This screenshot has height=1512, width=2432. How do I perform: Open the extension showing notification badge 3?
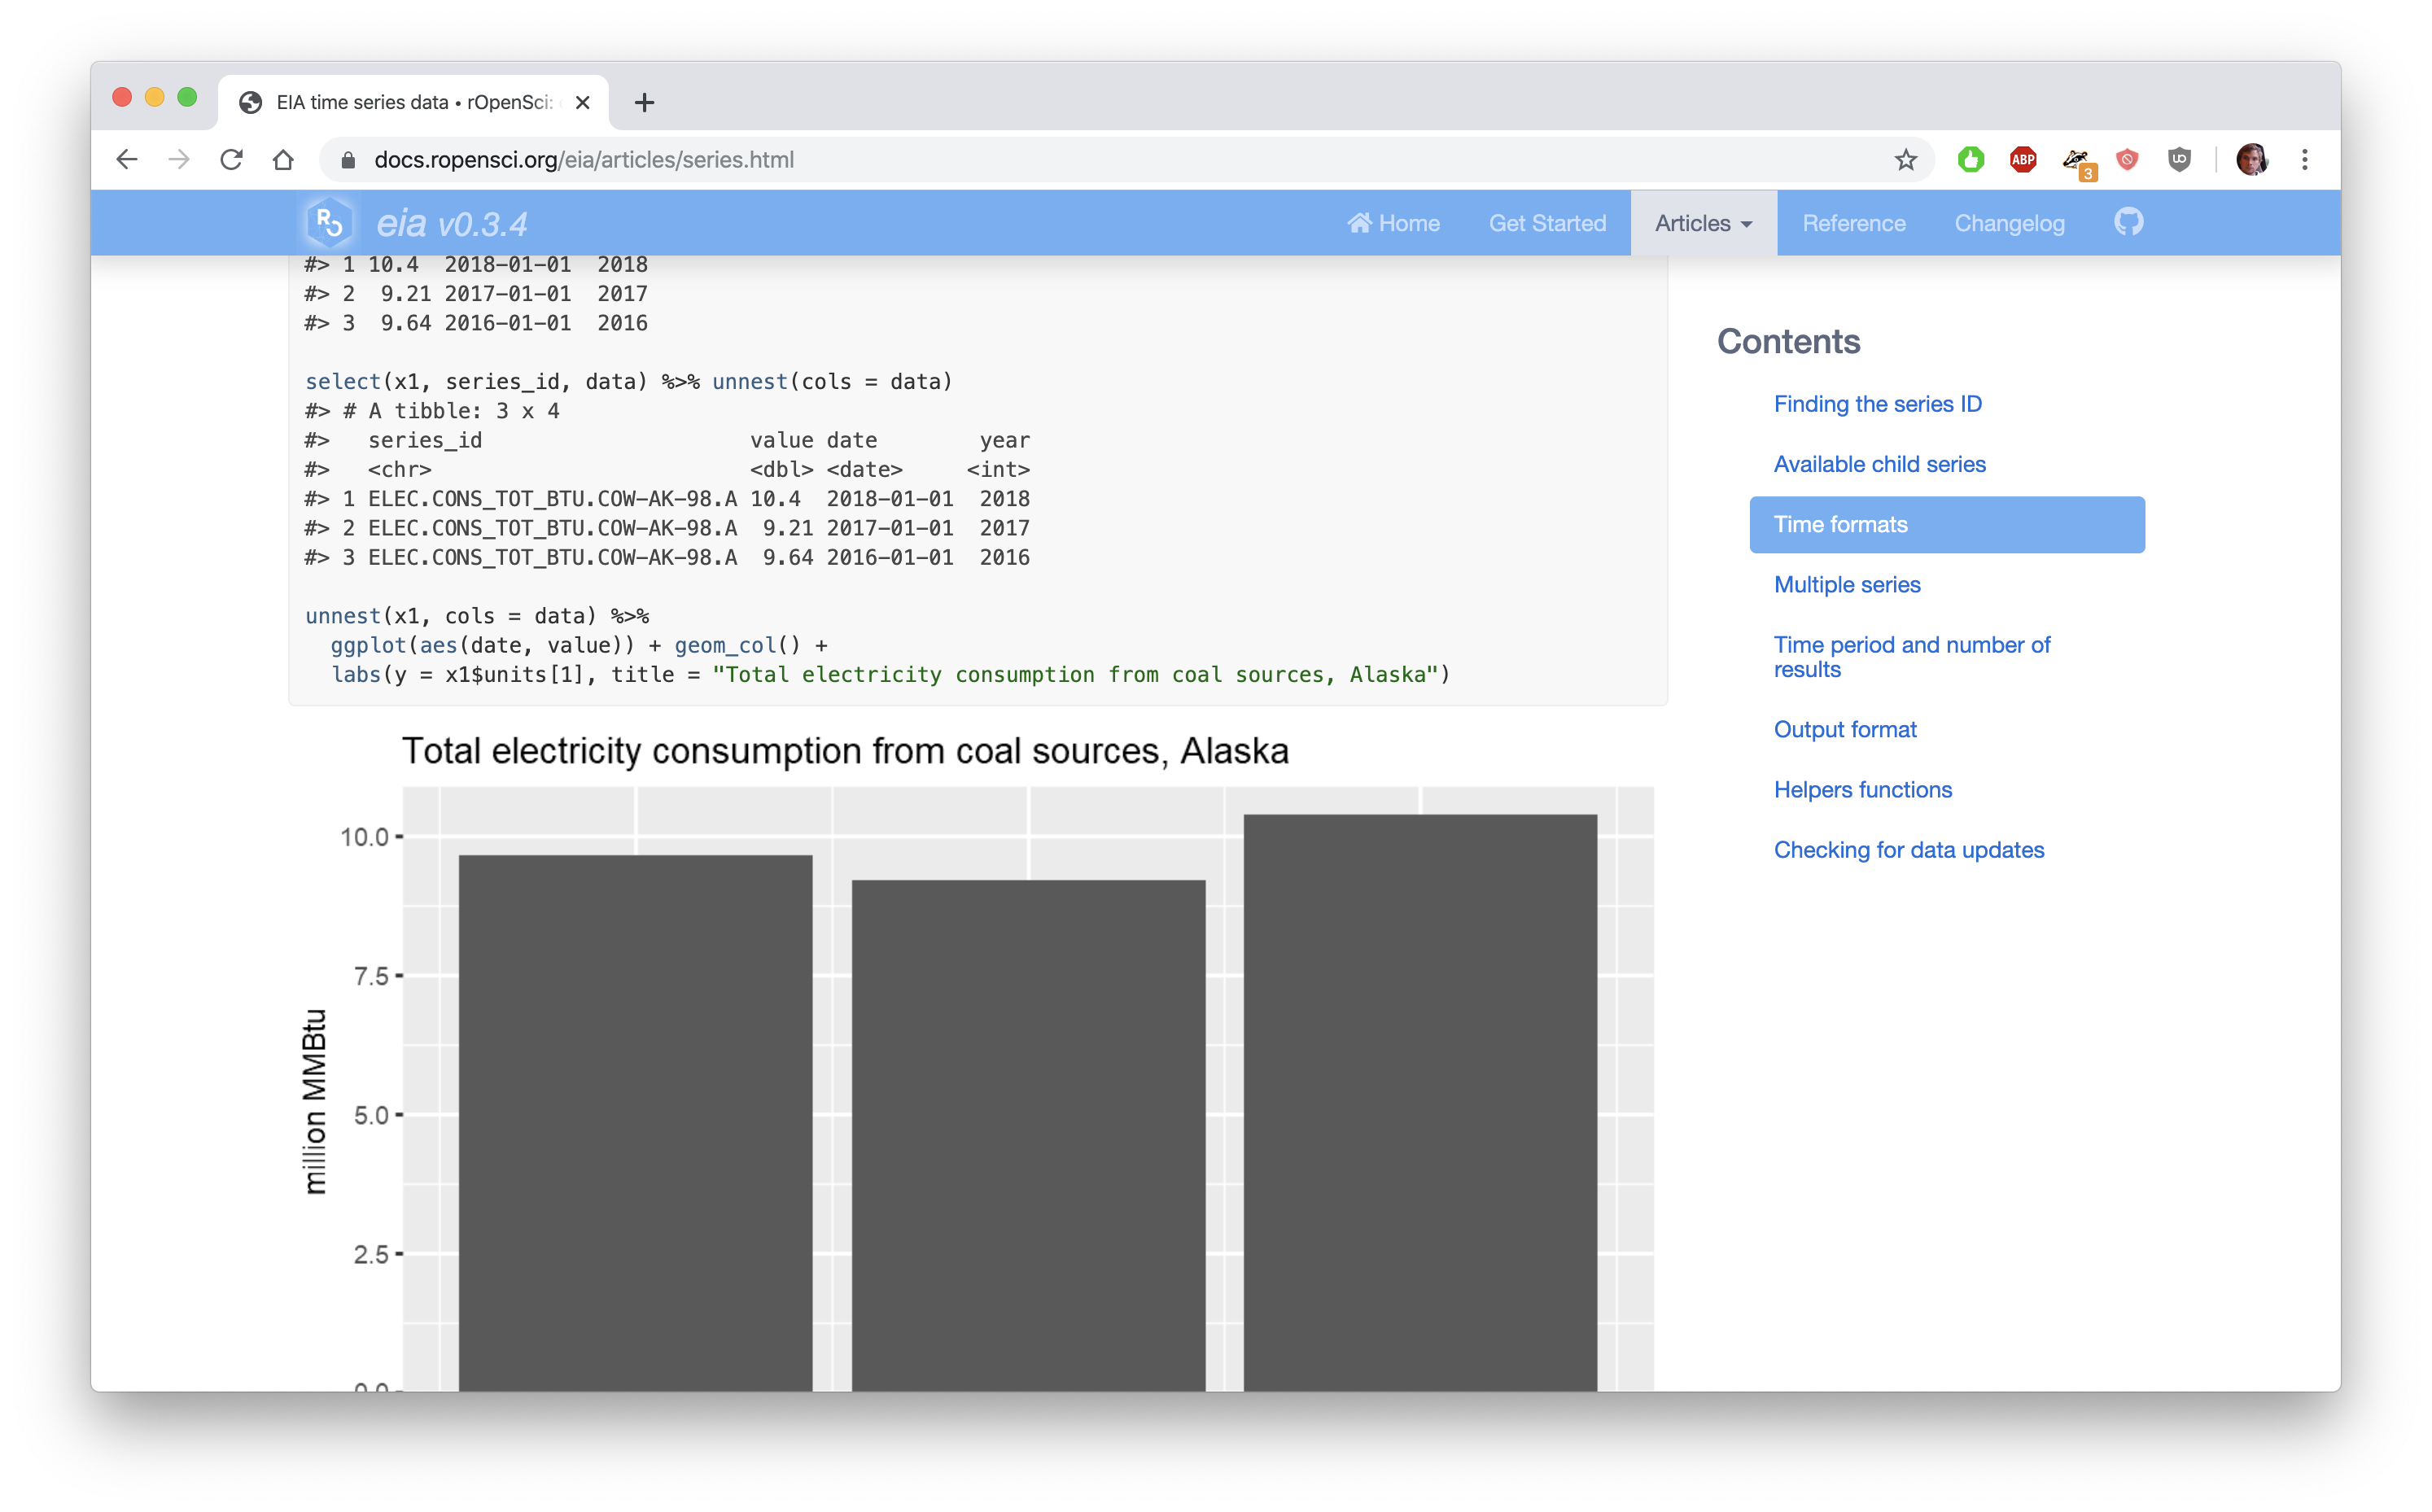[x=2076, y=159]
